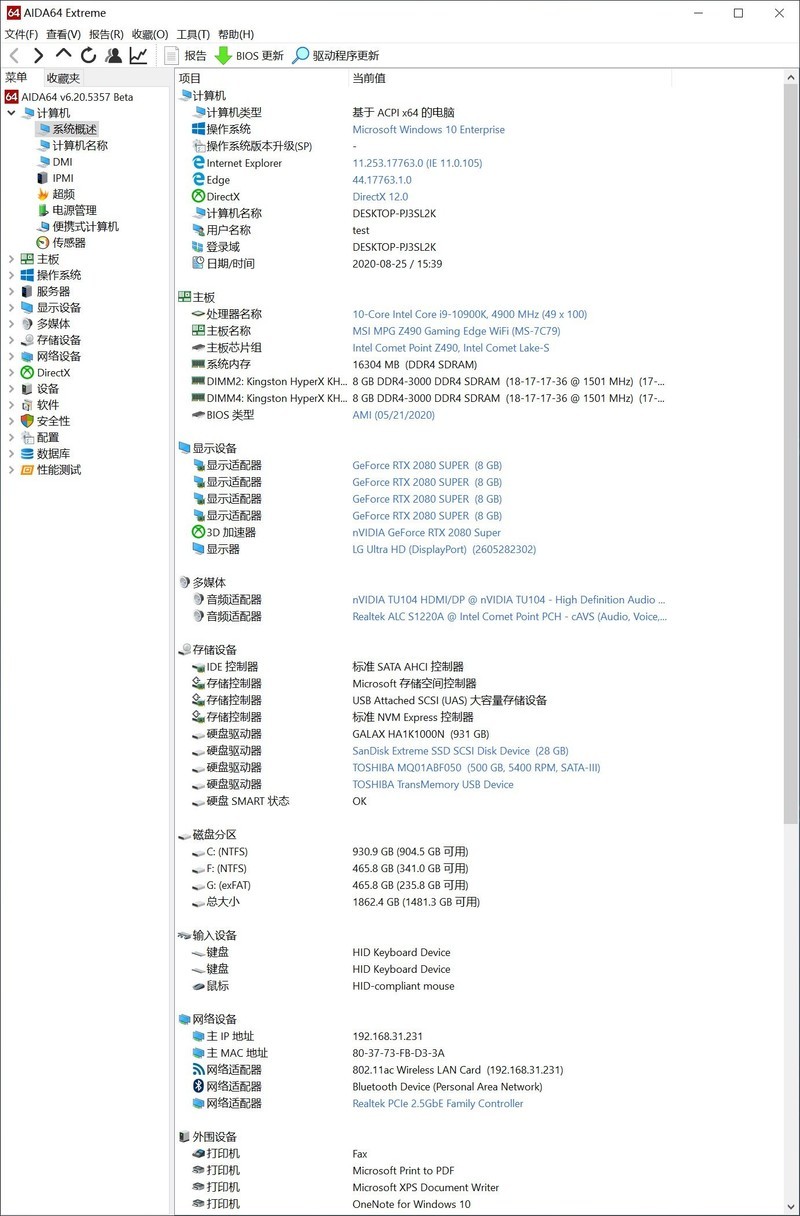The height and width of the screenshot is (1216, 800).
Task: Click the 安全性 shield icon
Action: coord(27,421)
